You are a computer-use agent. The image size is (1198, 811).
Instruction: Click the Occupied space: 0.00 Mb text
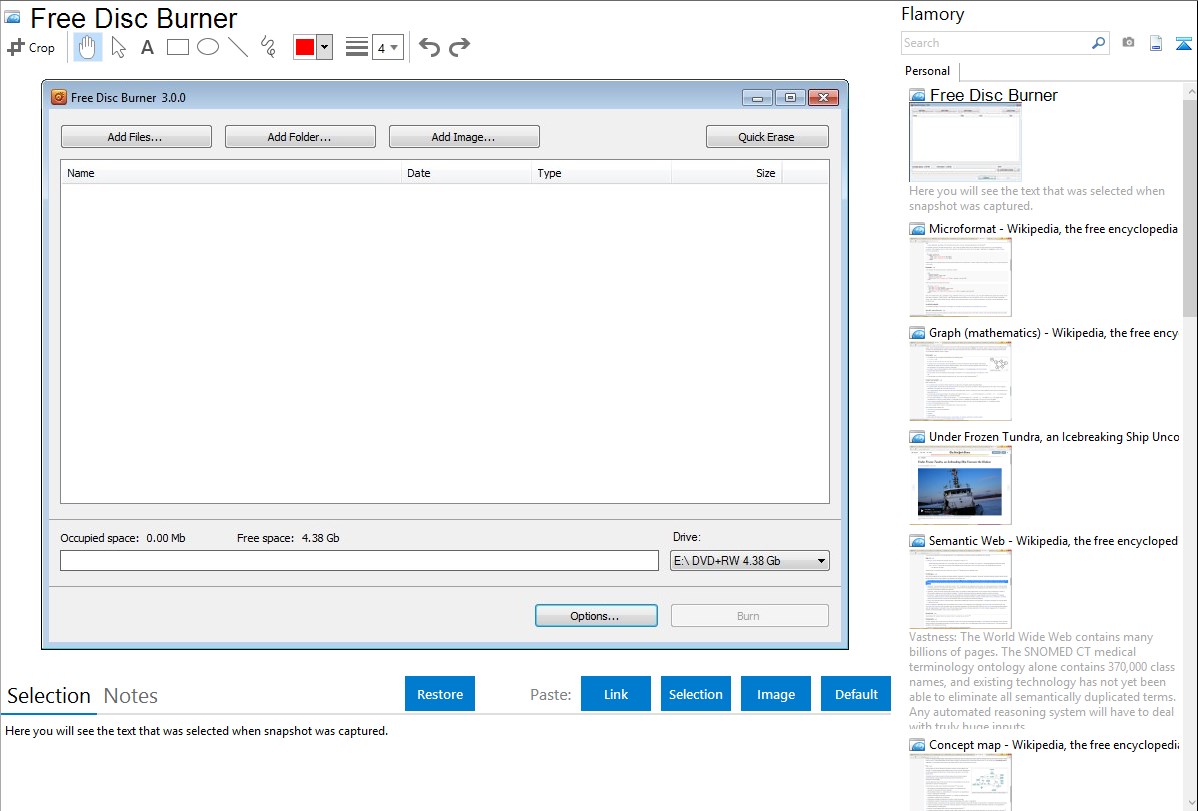[x=123, y=538]
